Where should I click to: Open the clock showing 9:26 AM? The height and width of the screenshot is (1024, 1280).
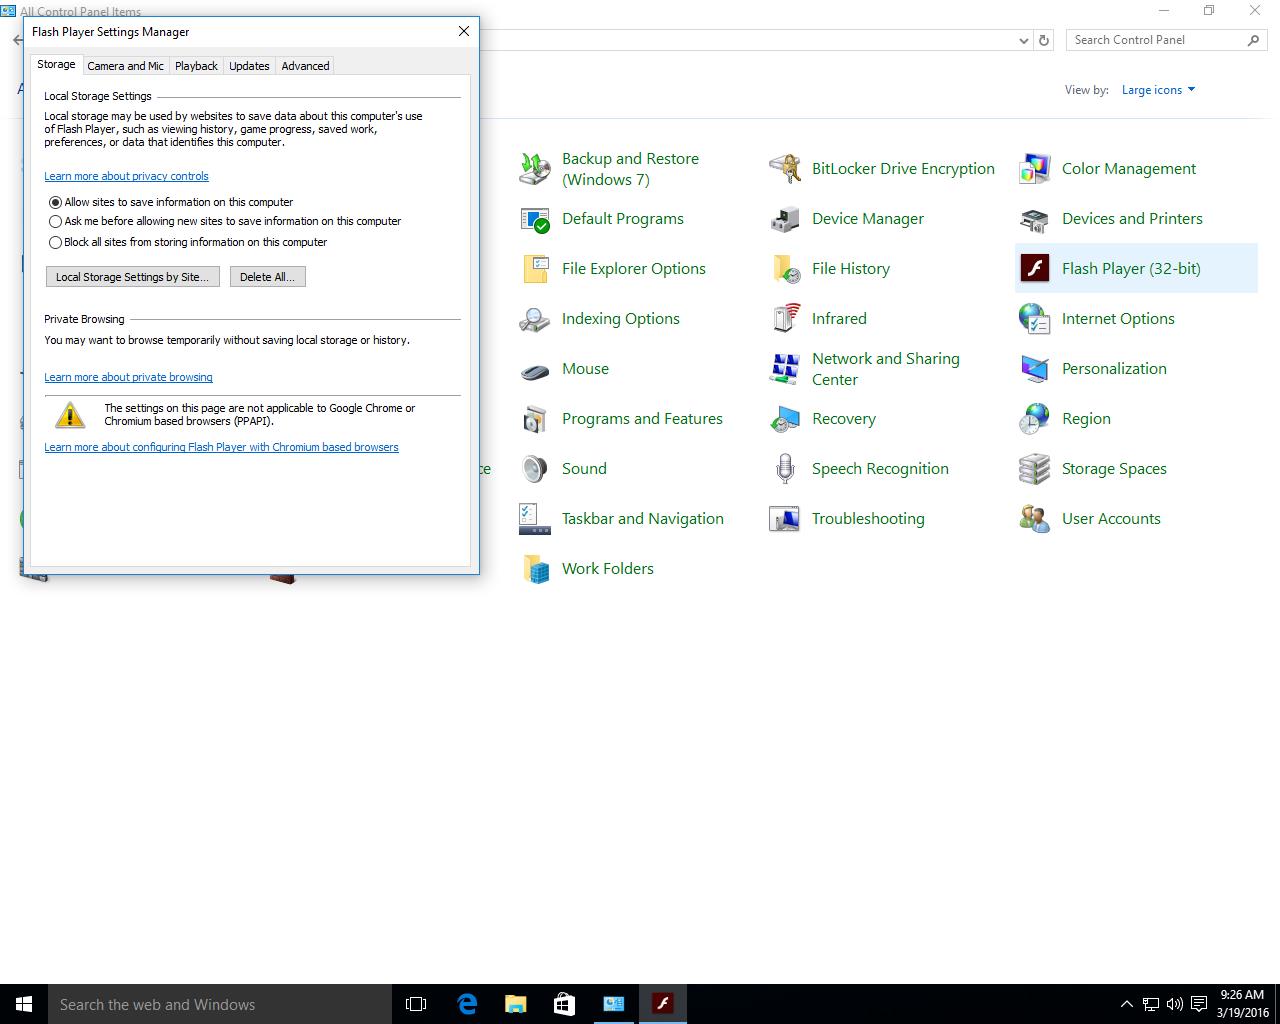pyautogui.click(x=1242, y=1004)
